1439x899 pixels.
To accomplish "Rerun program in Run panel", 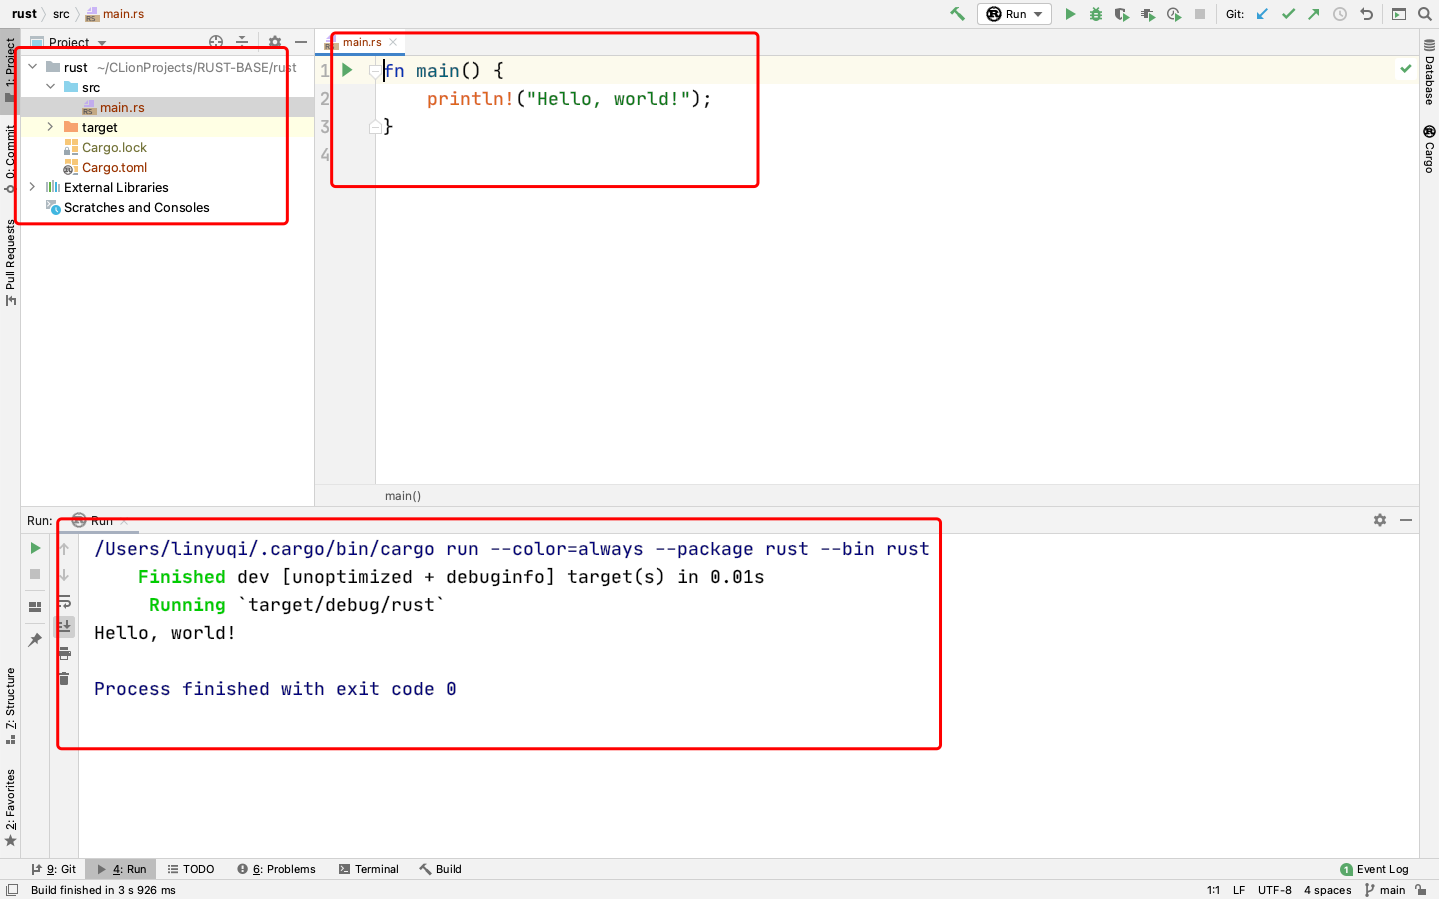I will pos(35,548).
